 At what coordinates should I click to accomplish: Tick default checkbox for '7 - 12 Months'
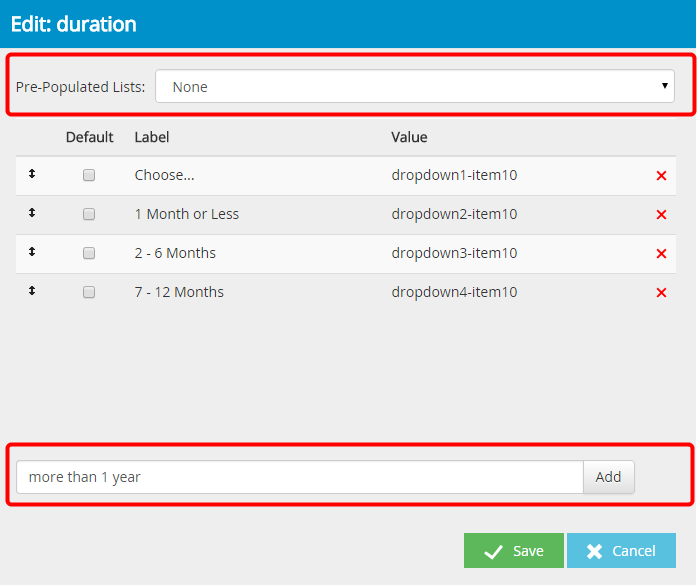89,292
